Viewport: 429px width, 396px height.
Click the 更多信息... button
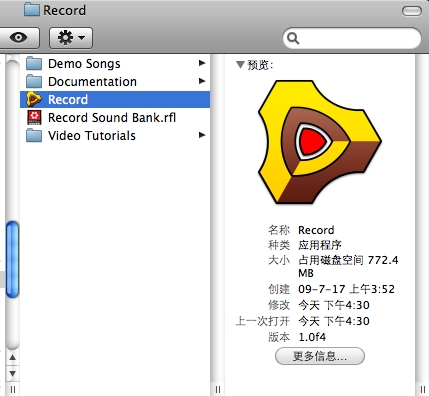320,356
